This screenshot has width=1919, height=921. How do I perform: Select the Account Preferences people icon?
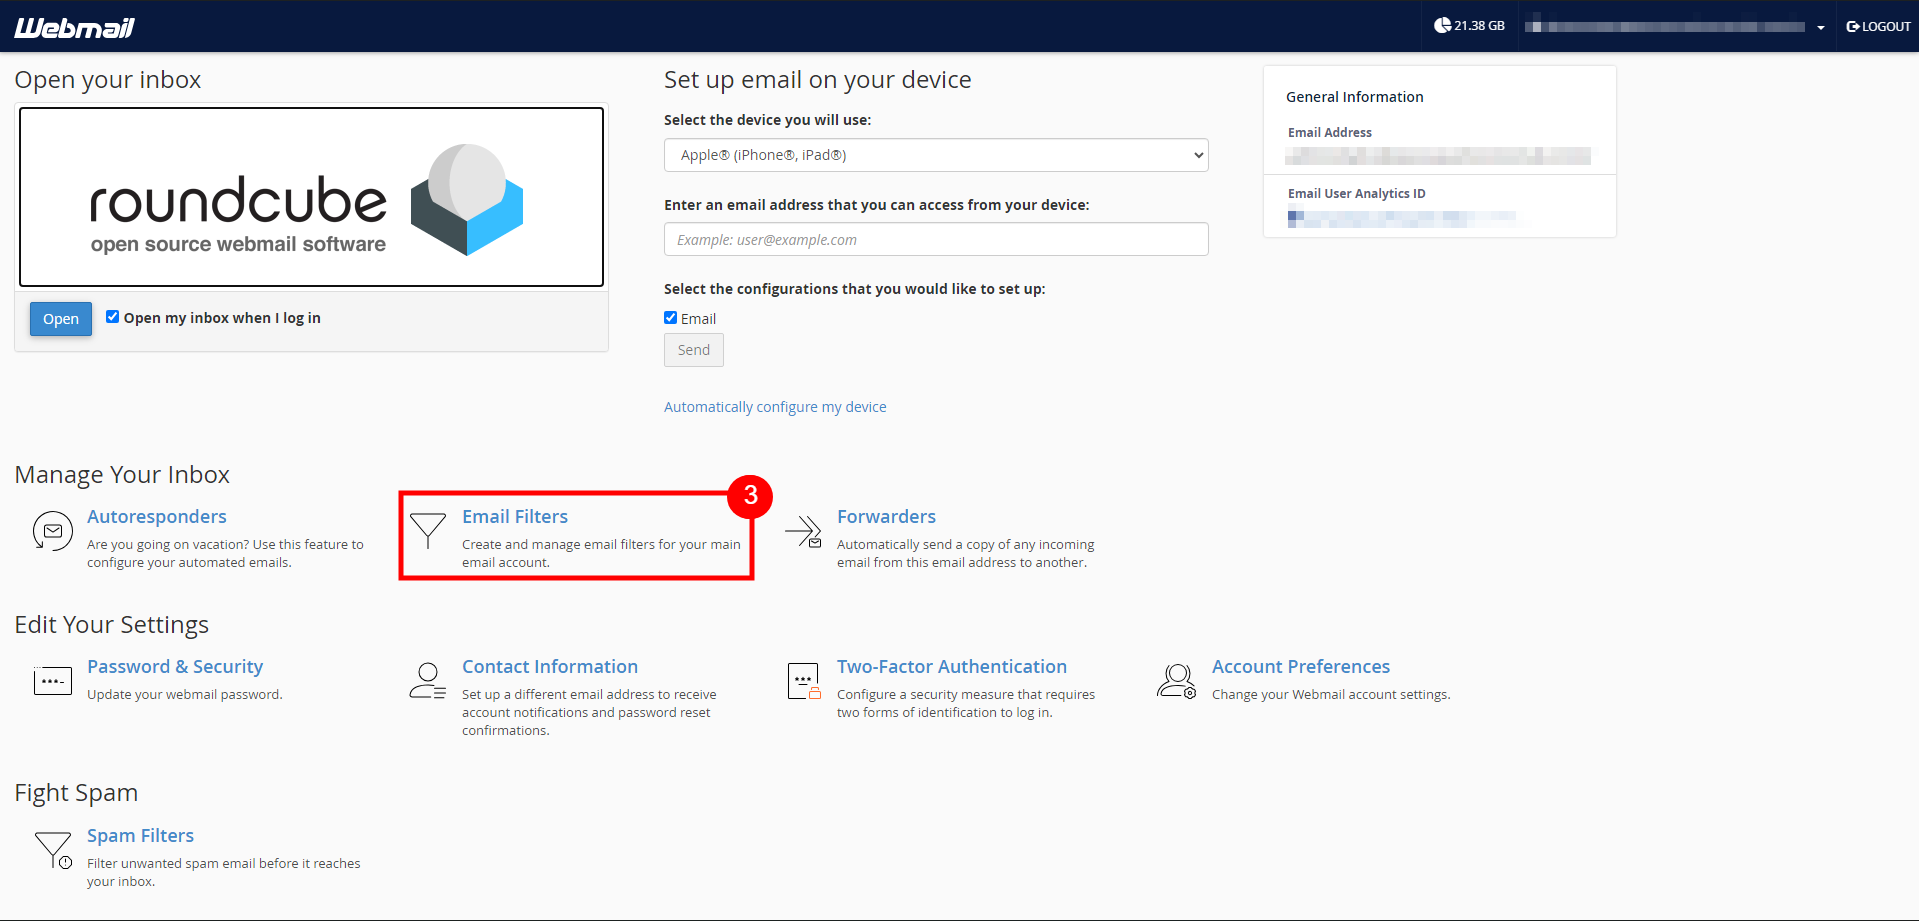click(1176, 681)
